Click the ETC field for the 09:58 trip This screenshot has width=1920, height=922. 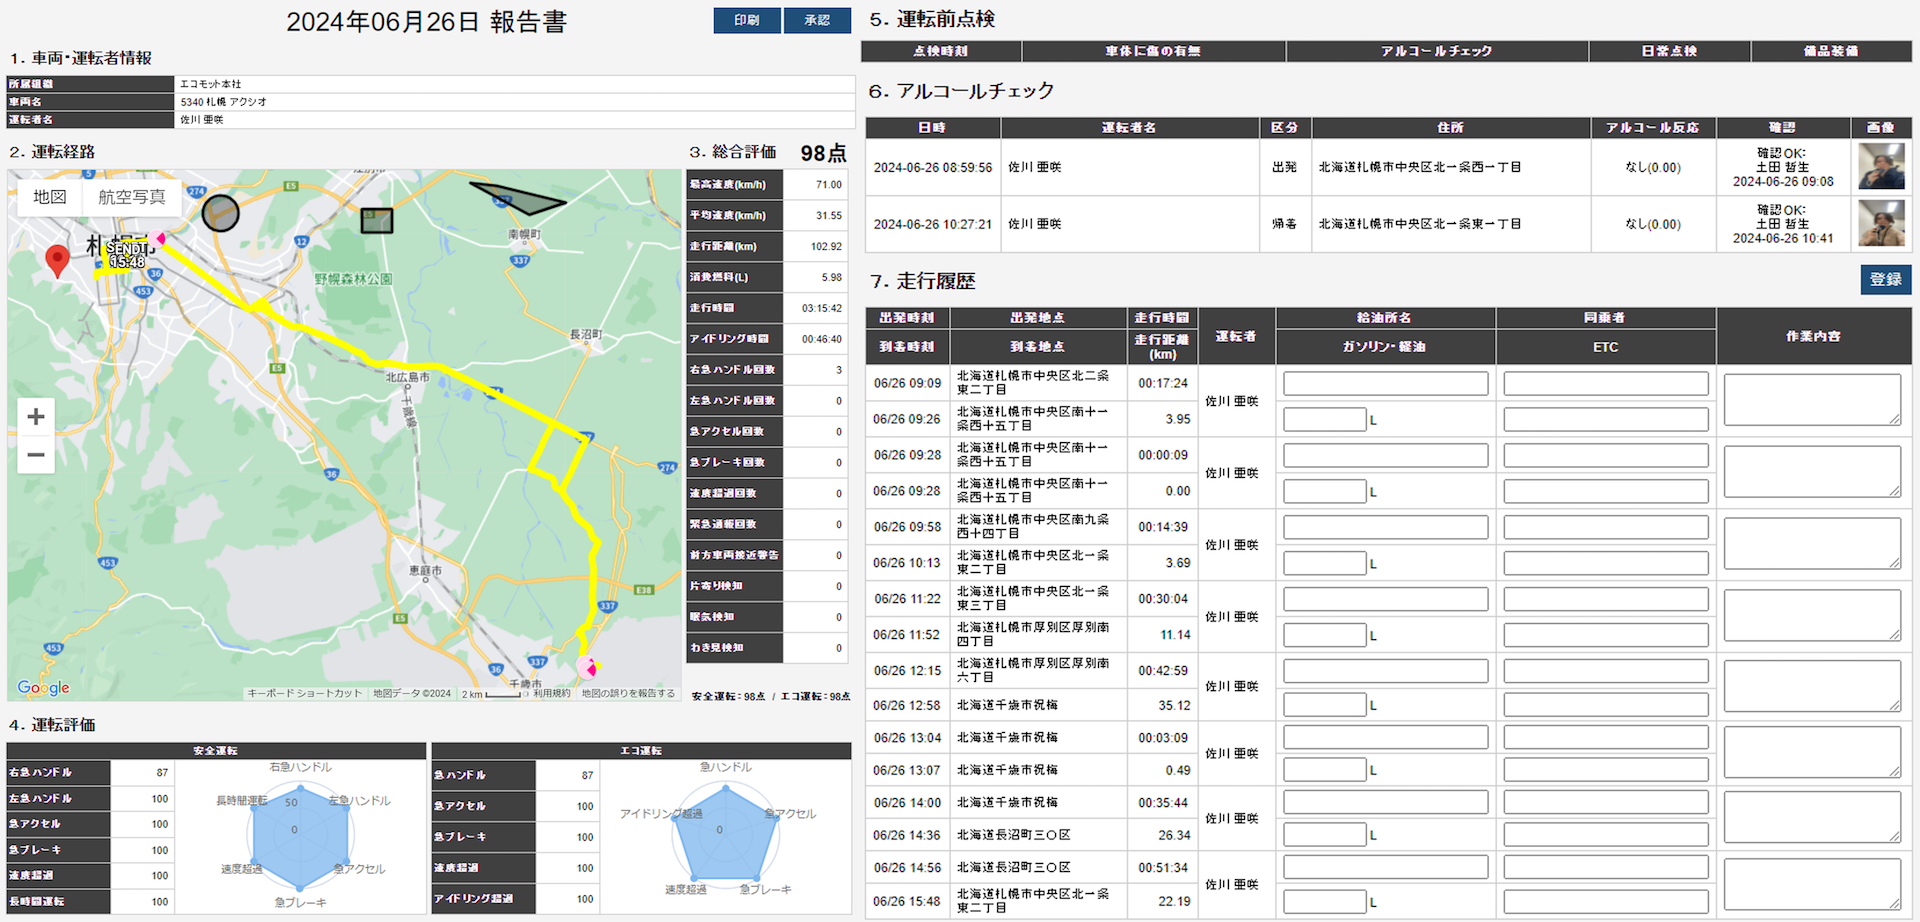(1605, 563)
